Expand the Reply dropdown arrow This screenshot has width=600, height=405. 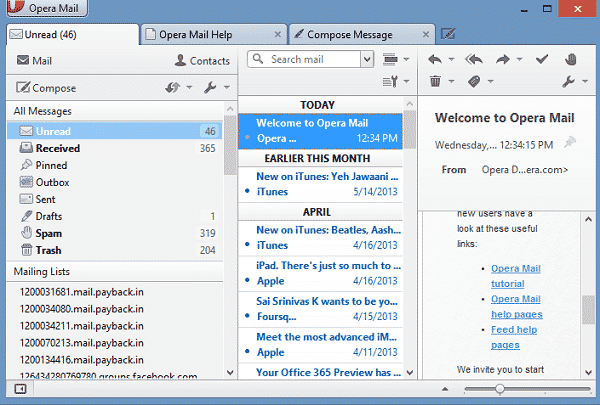(452, 59)
